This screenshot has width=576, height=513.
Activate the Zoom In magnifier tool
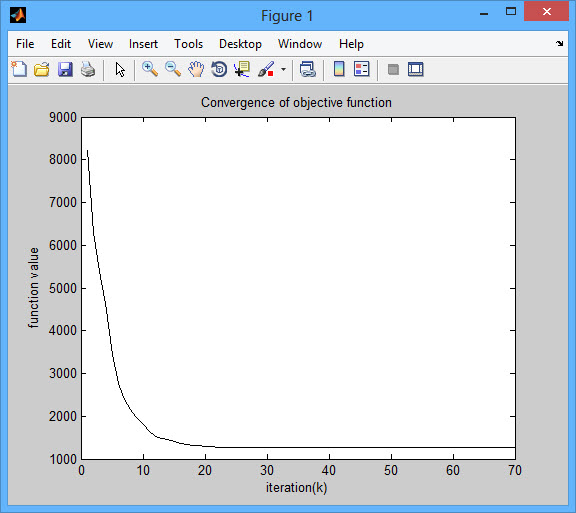(150, 69)
